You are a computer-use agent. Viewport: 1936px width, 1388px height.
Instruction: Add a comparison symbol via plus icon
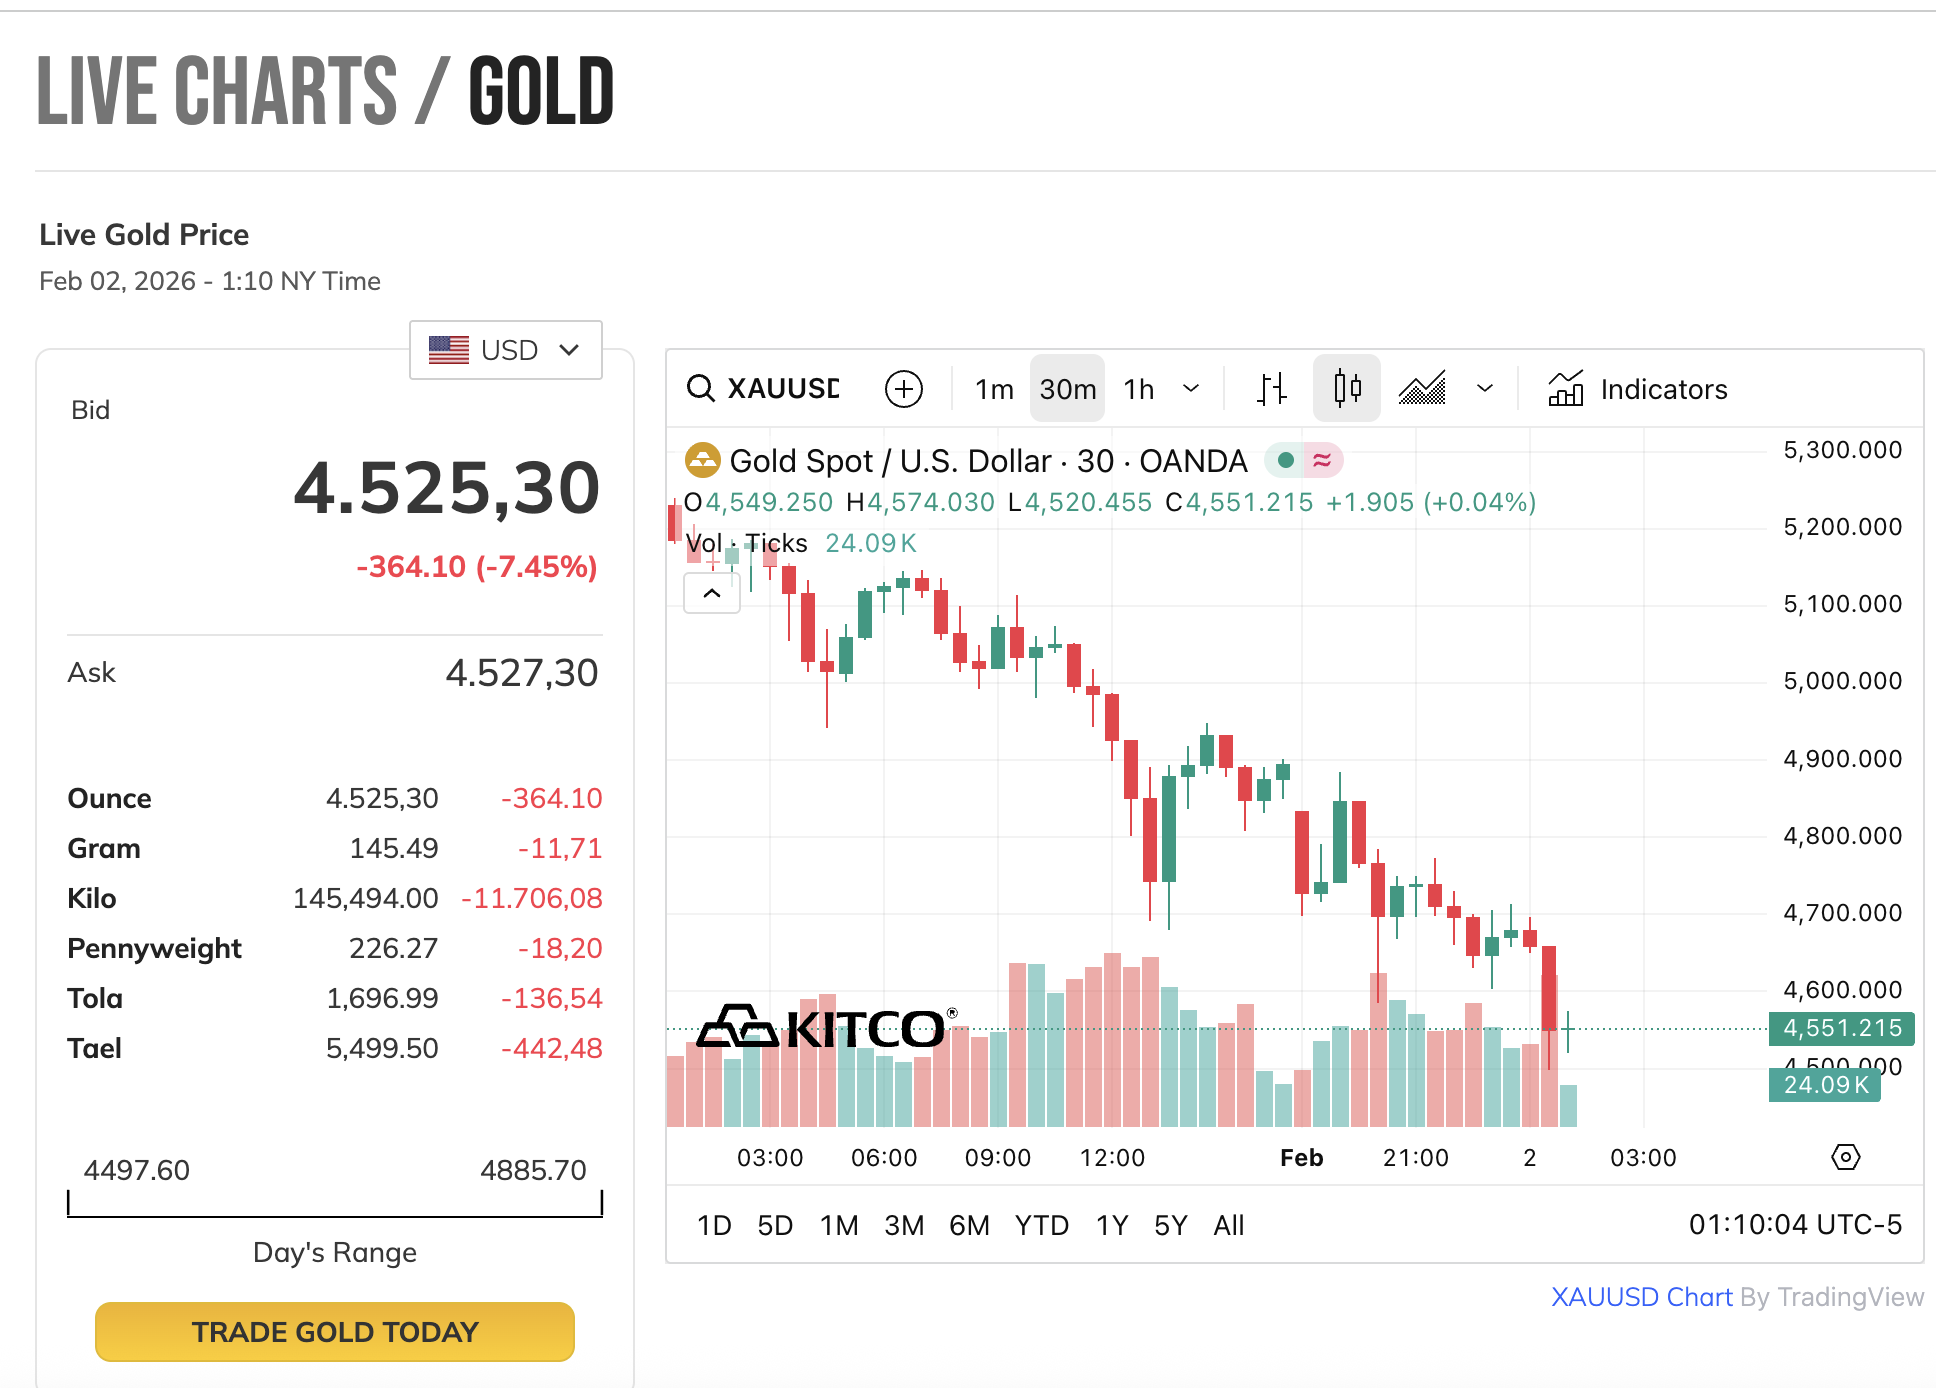pyautogui.click(x=903, y=389)
